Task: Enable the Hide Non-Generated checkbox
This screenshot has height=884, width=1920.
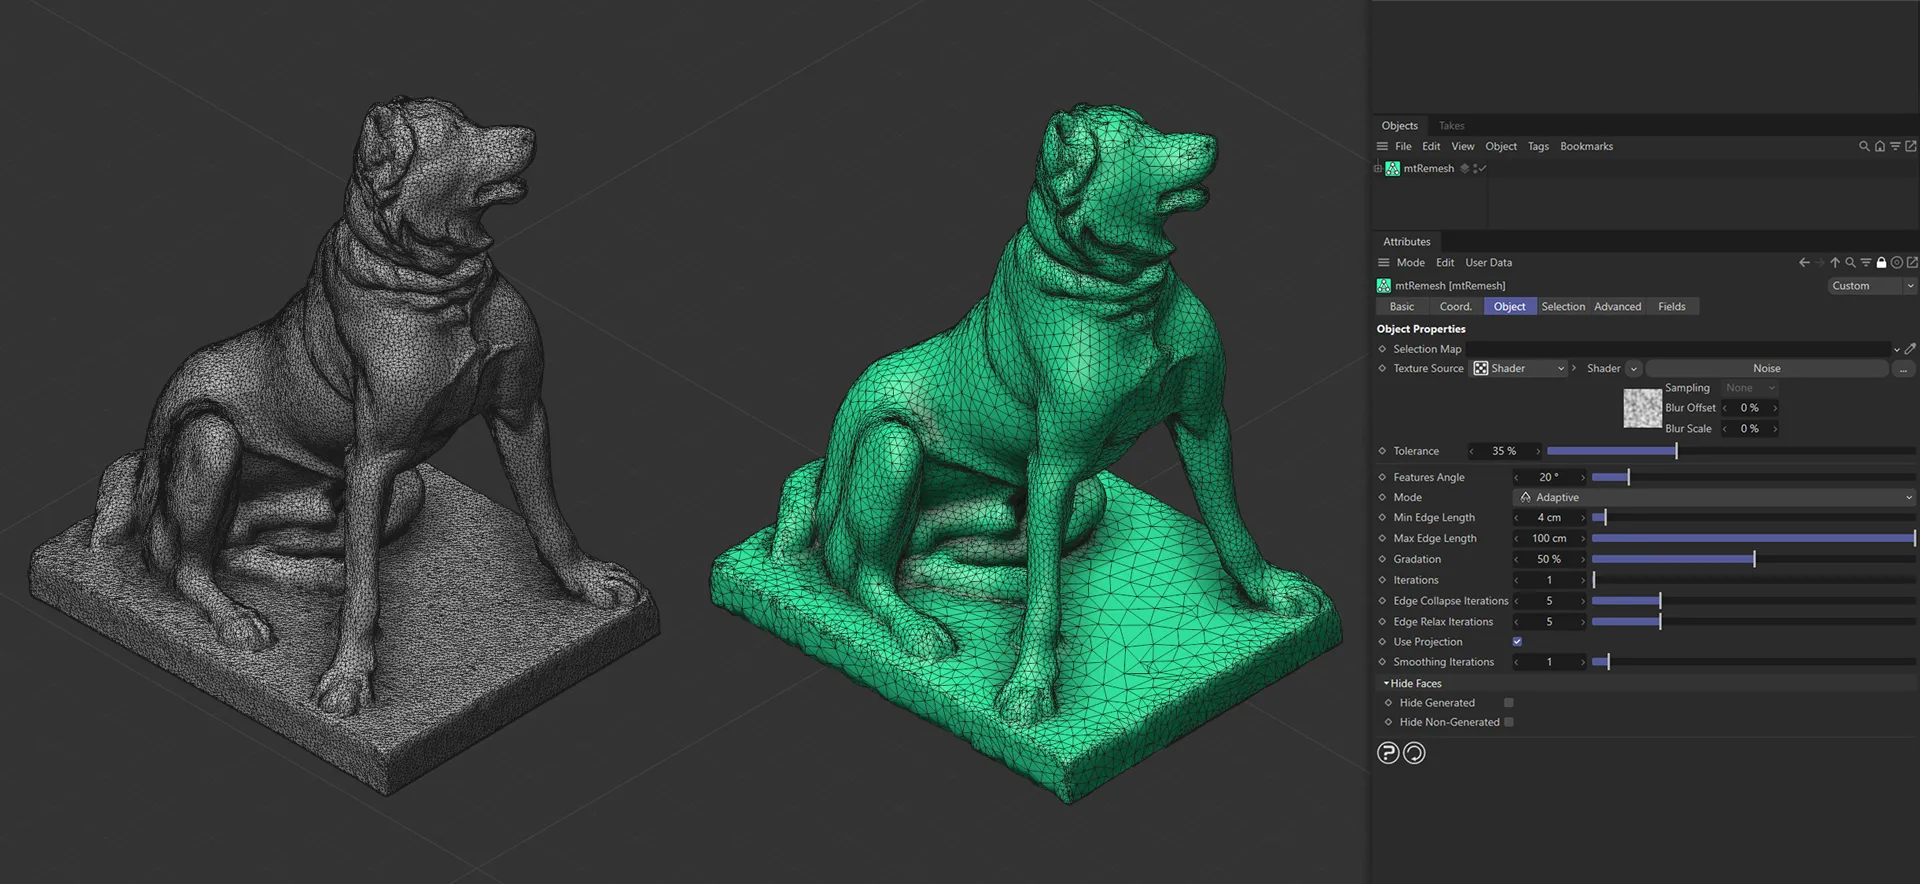Action: coord(1509,722)
